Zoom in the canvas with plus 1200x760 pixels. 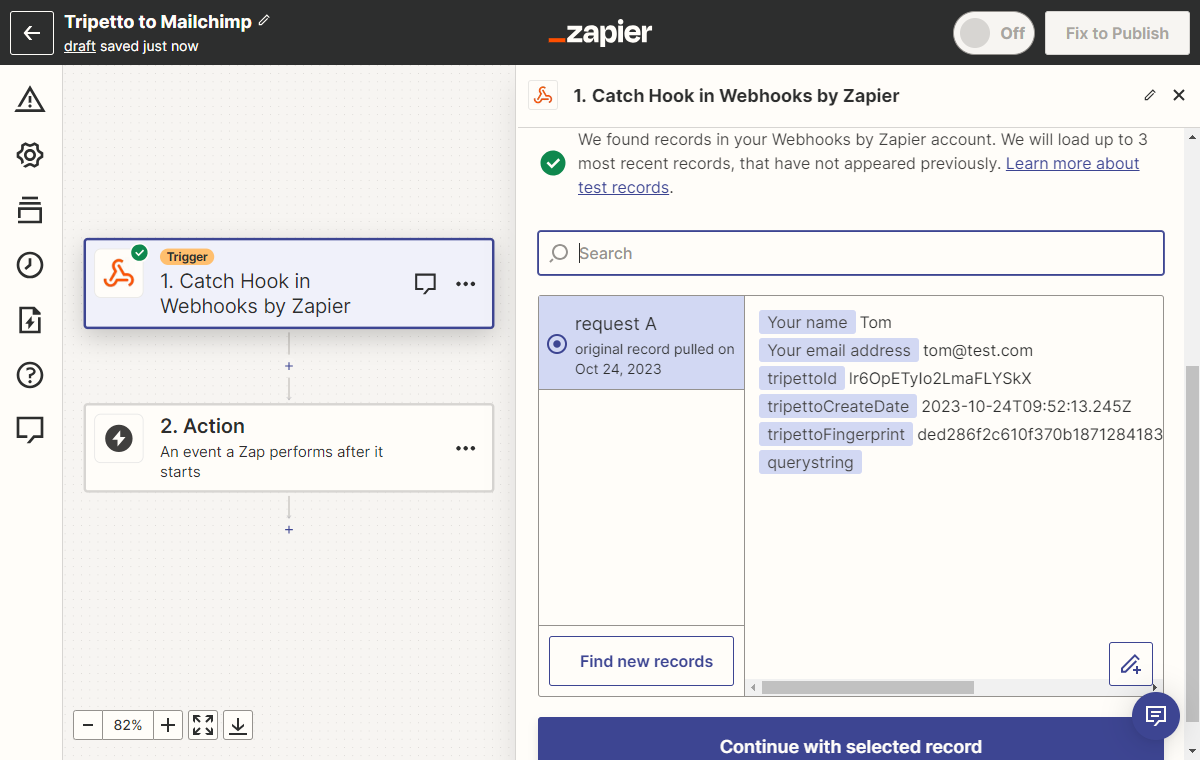pos(168,725)
